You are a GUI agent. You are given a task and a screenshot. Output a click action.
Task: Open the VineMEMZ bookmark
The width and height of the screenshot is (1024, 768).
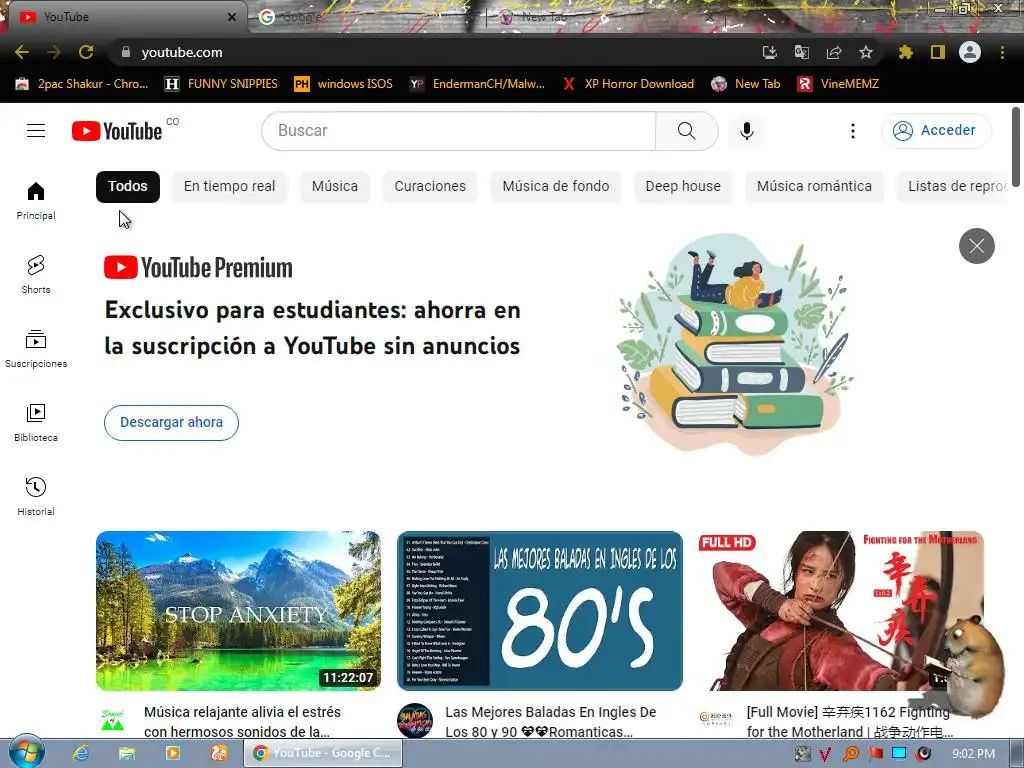point(839,84)
